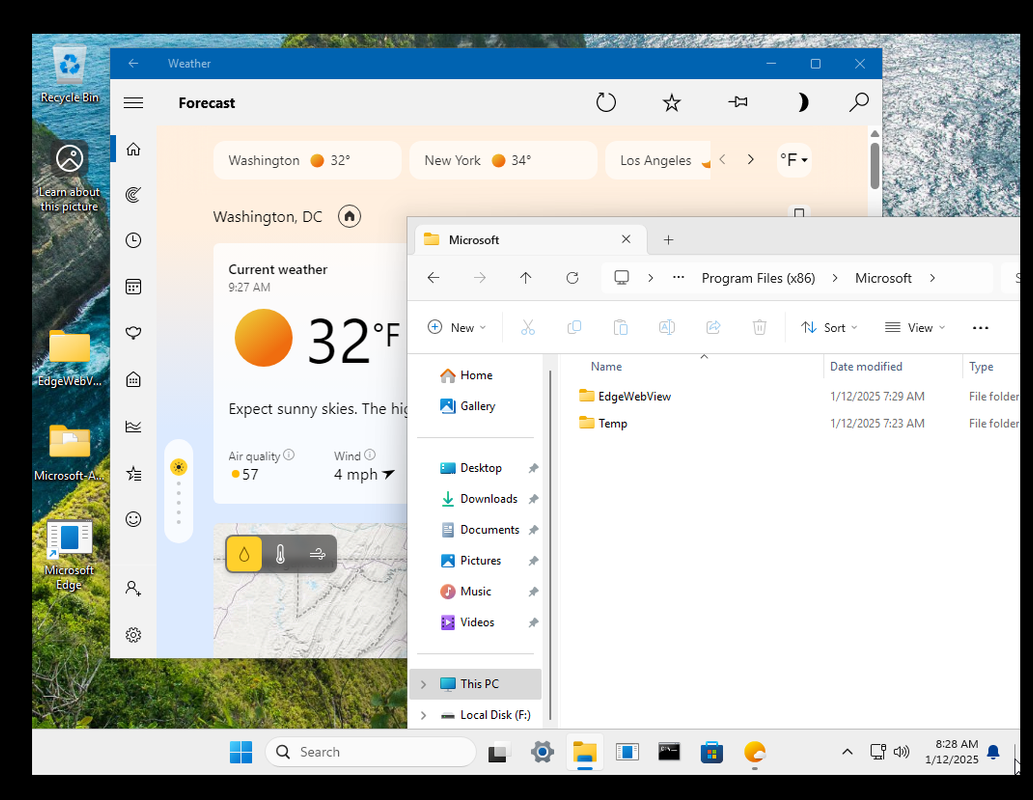Image resolution: width=1033 pixels, height=800 pixels.
Task: Click the Air quality info icon
Action: tap(289, 455)
